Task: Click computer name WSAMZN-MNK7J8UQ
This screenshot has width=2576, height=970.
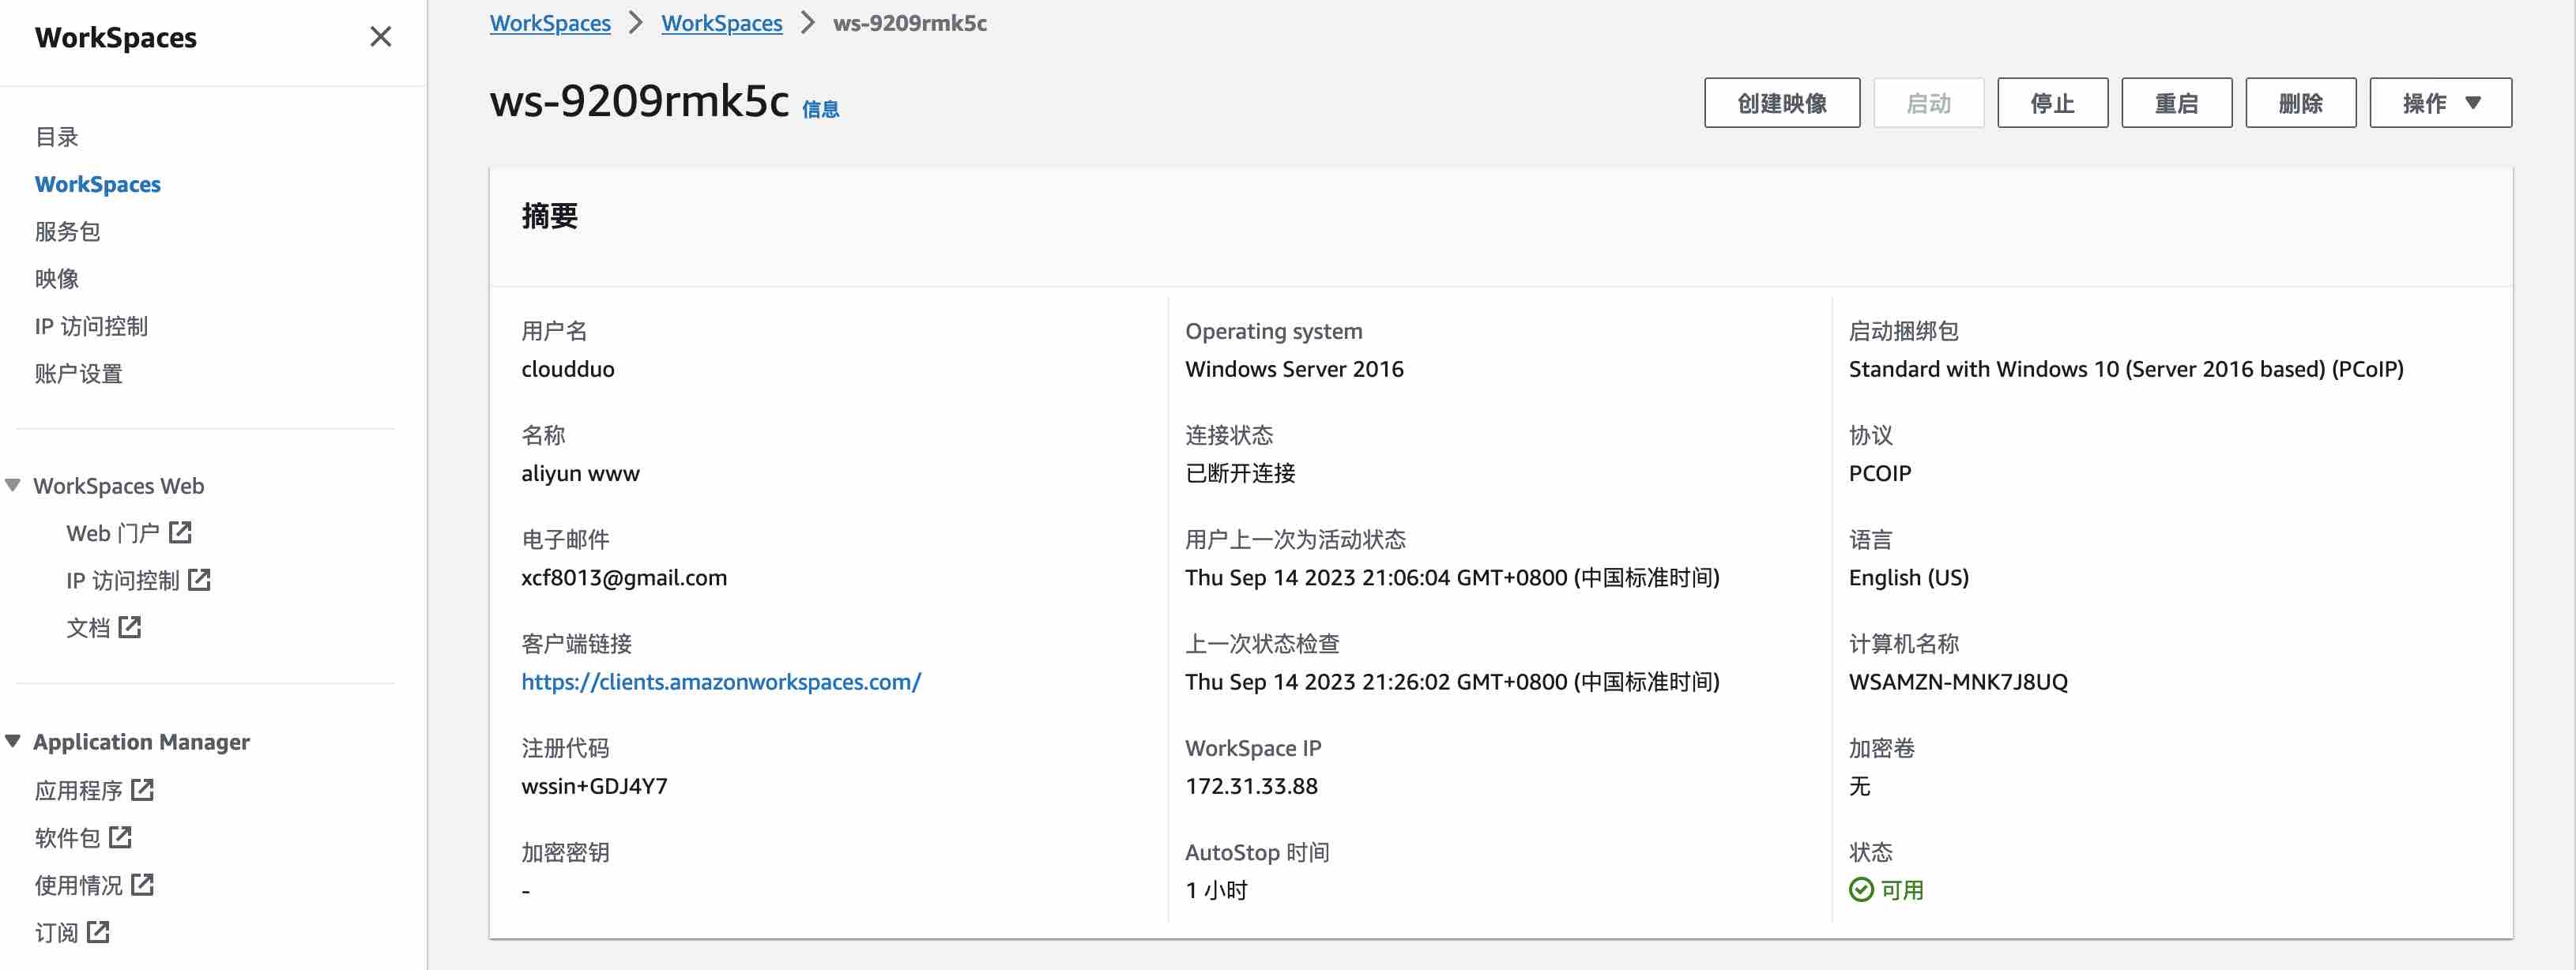Action: 1958,681
